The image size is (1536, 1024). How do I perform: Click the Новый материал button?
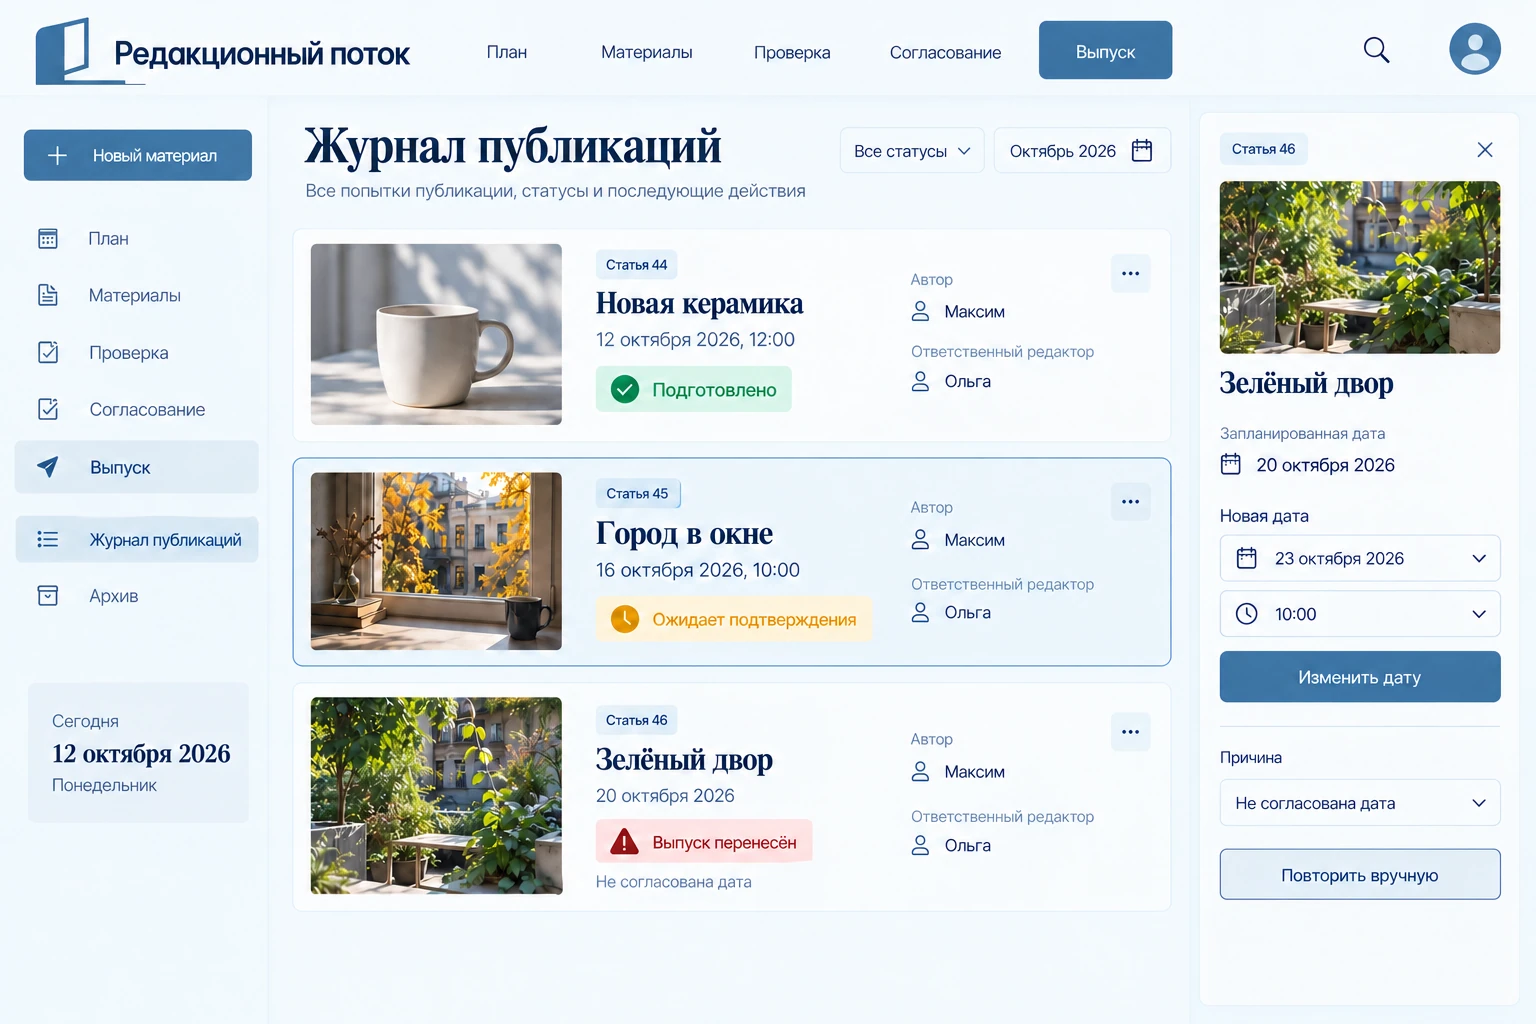138,155
